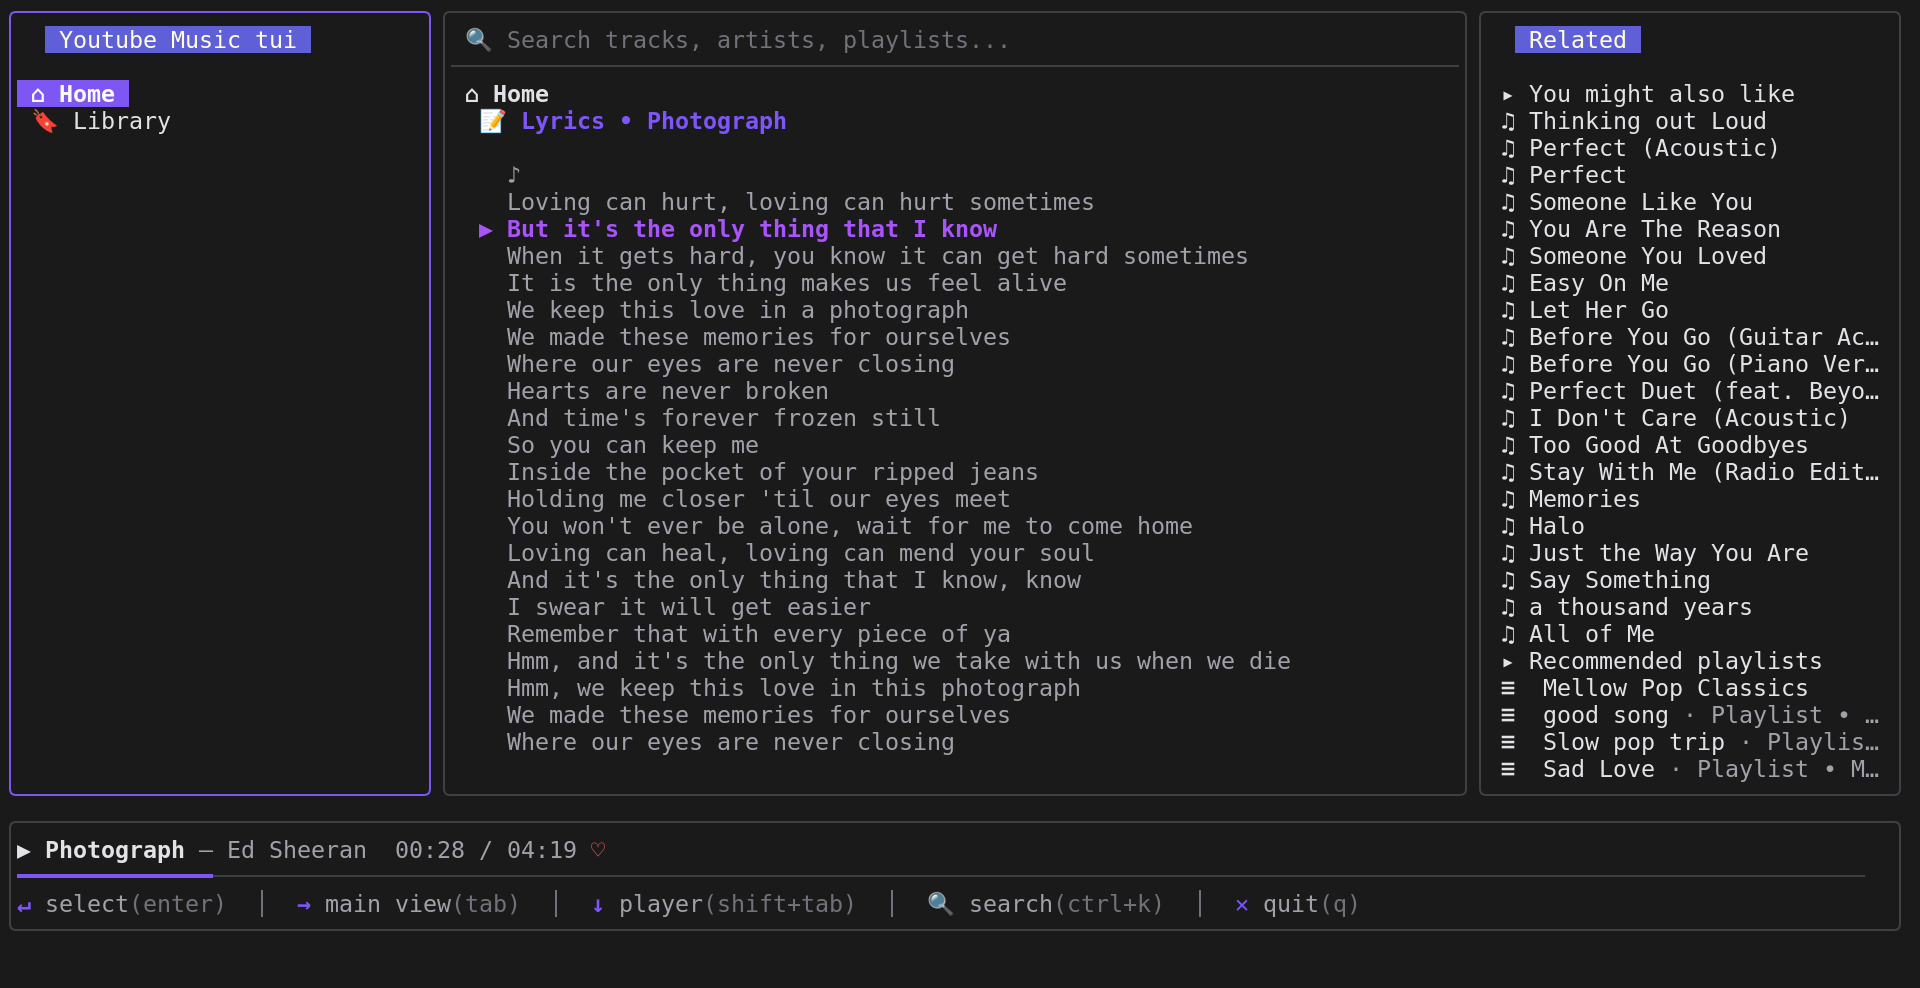Click the Related panel header

tap(1577, 40)
